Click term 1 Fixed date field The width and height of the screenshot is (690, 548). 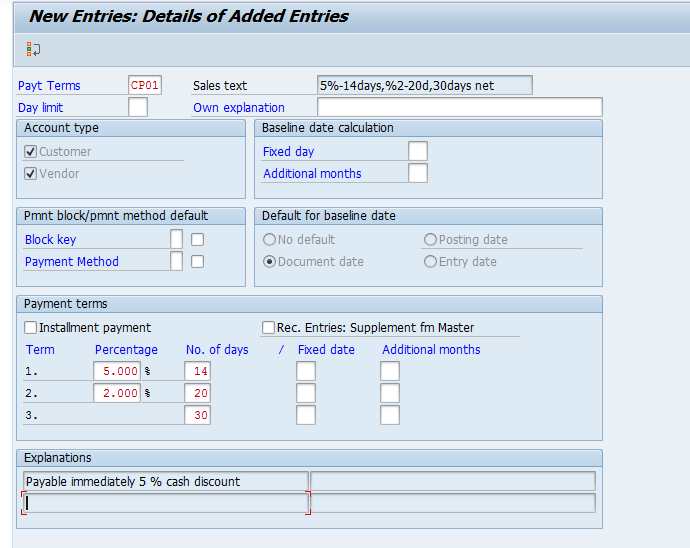(306, 371)
